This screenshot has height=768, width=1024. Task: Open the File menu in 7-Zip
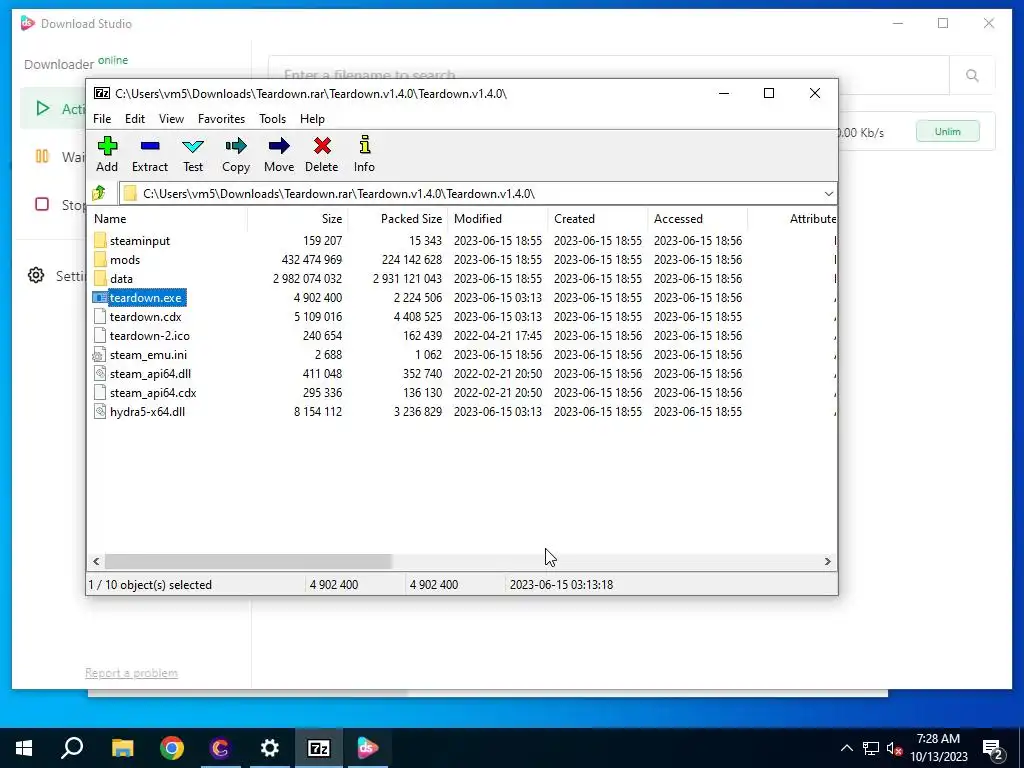click(102, 119)
